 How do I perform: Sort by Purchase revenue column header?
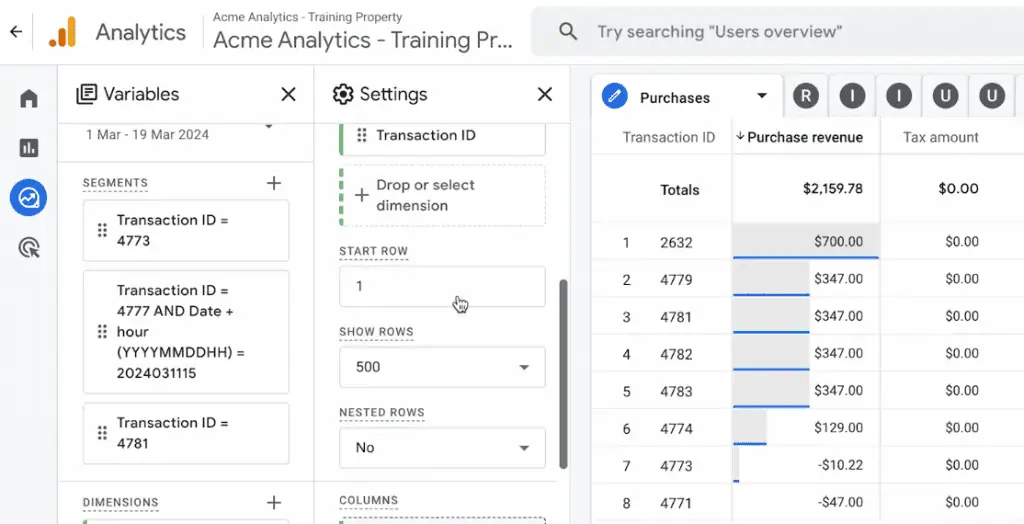(x=804, y=137)
